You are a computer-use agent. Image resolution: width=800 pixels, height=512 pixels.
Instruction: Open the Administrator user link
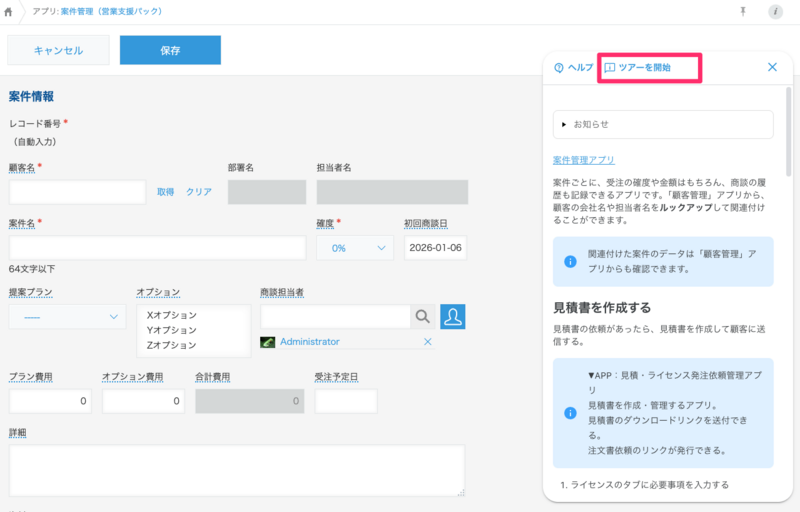pyautogui.click(x=310, y=342)
